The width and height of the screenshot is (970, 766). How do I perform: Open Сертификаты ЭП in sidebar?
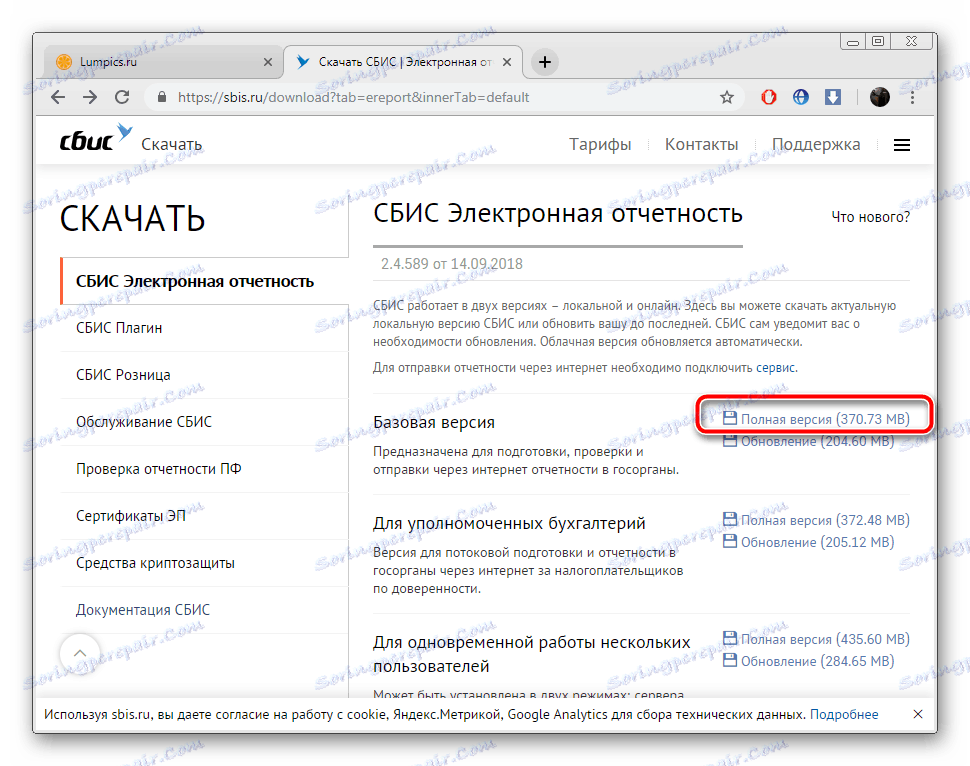[205, 516]
